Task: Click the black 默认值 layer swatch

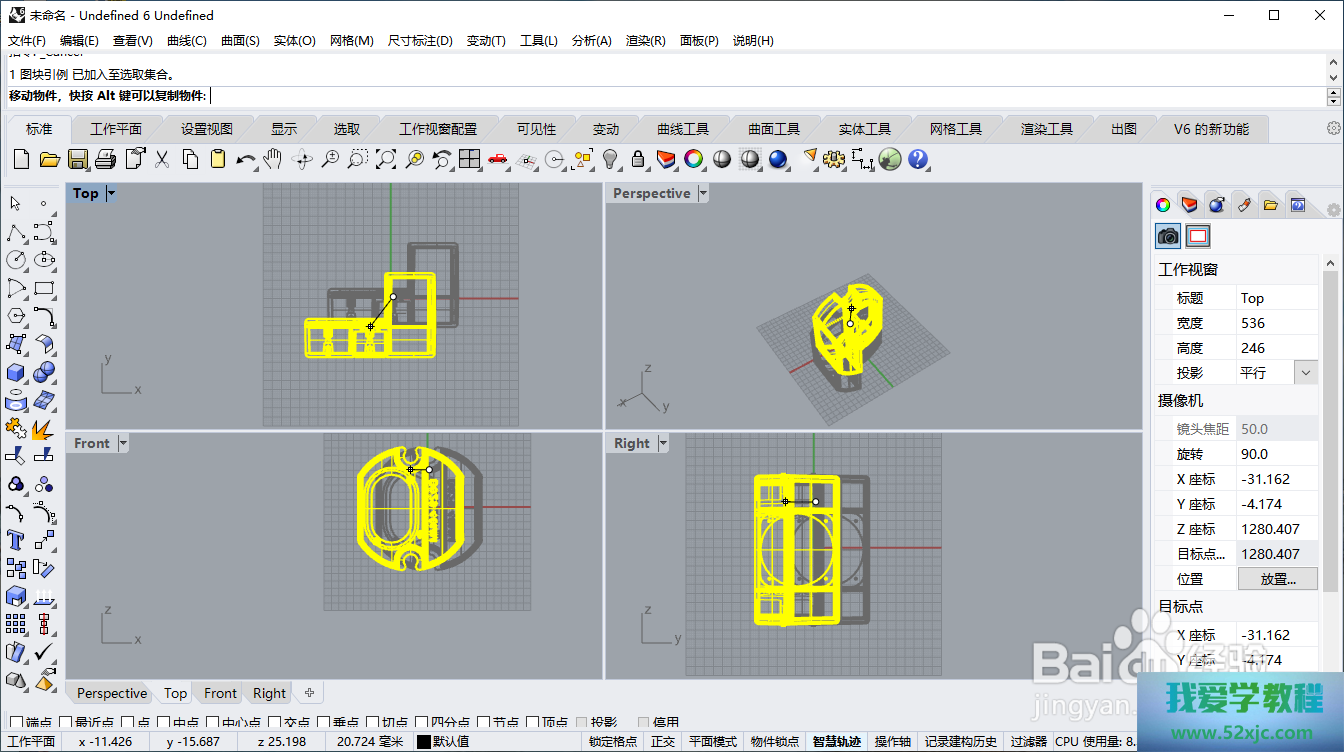Action: point(424,741)
